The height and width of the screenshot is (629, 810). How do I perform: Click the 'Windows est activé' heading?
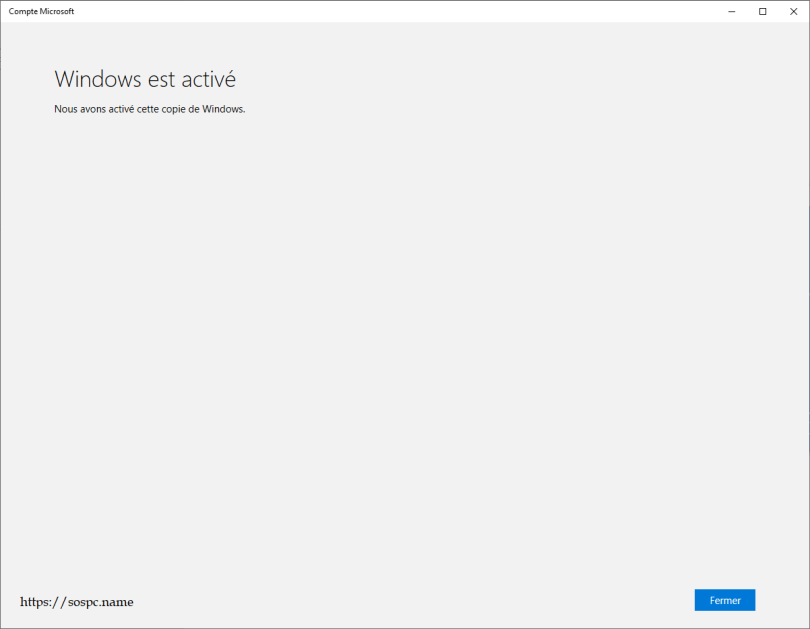(x=145, y=79)
